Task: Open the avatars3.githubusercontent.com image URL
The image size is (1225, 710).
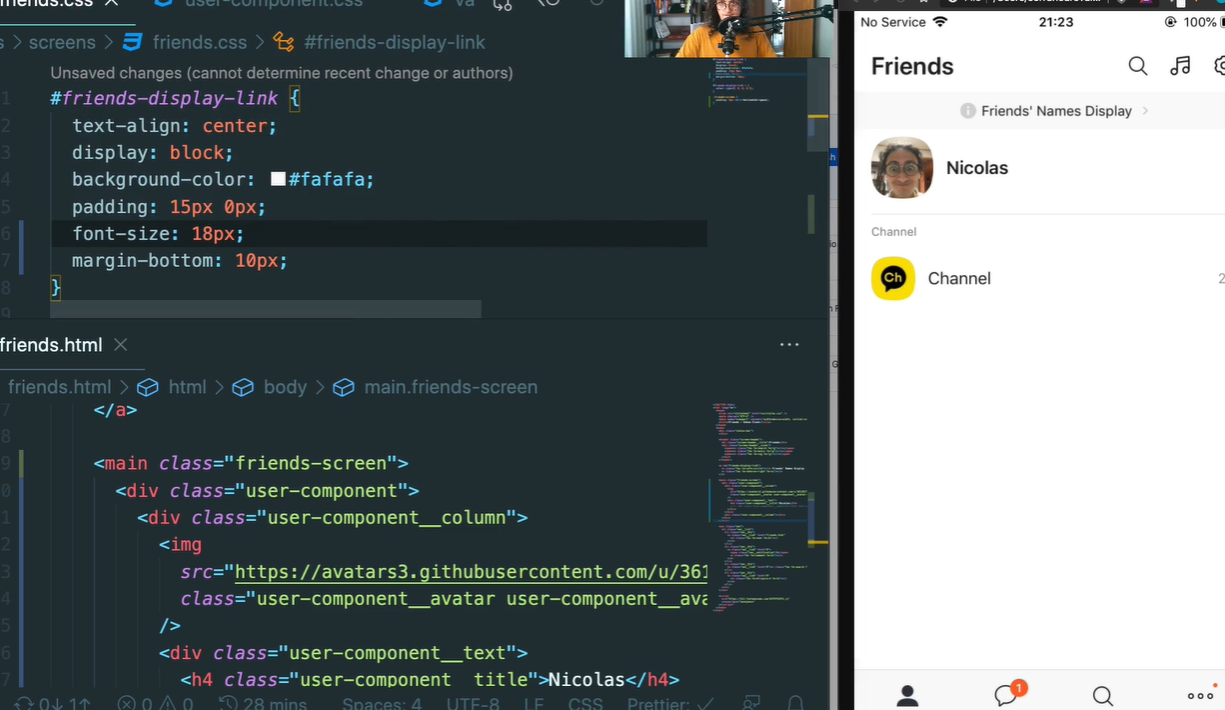Action: [x=471, y=572]
